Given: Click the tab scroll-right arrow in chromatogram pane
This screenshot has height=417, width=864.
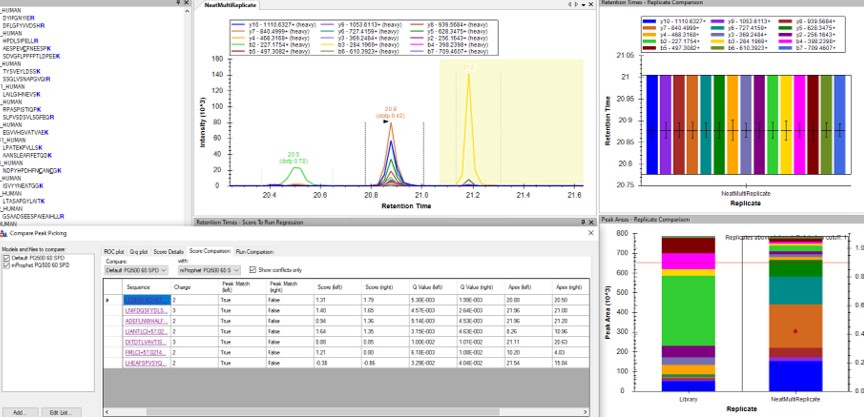Looking at the screenshot, I should pyautogui.click(x=576, y=4).
